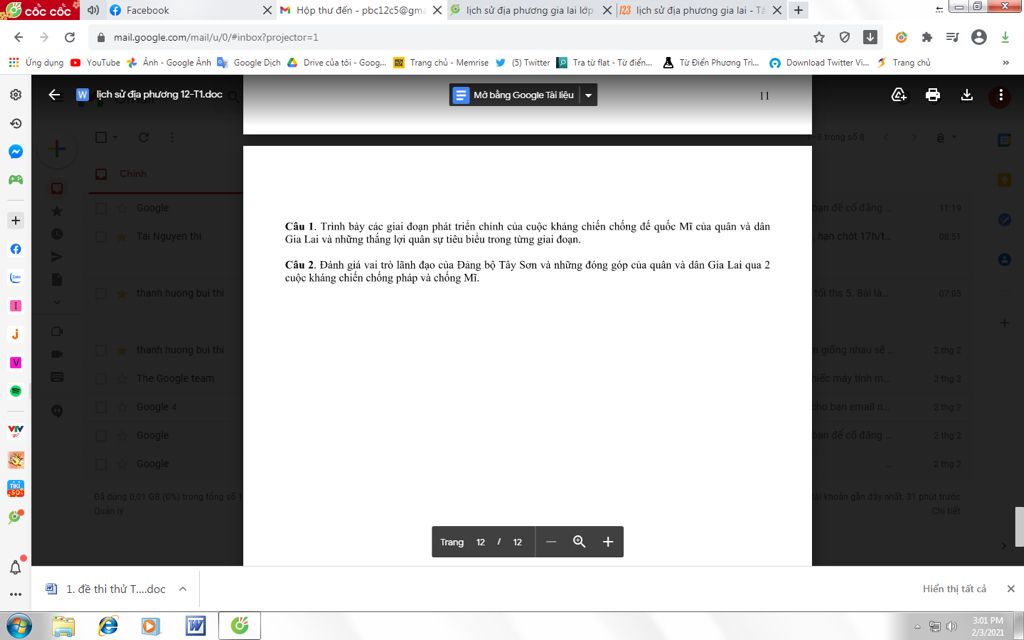Click the address bar URL field
Viewport: 1024px width, 640px height.
451,37
